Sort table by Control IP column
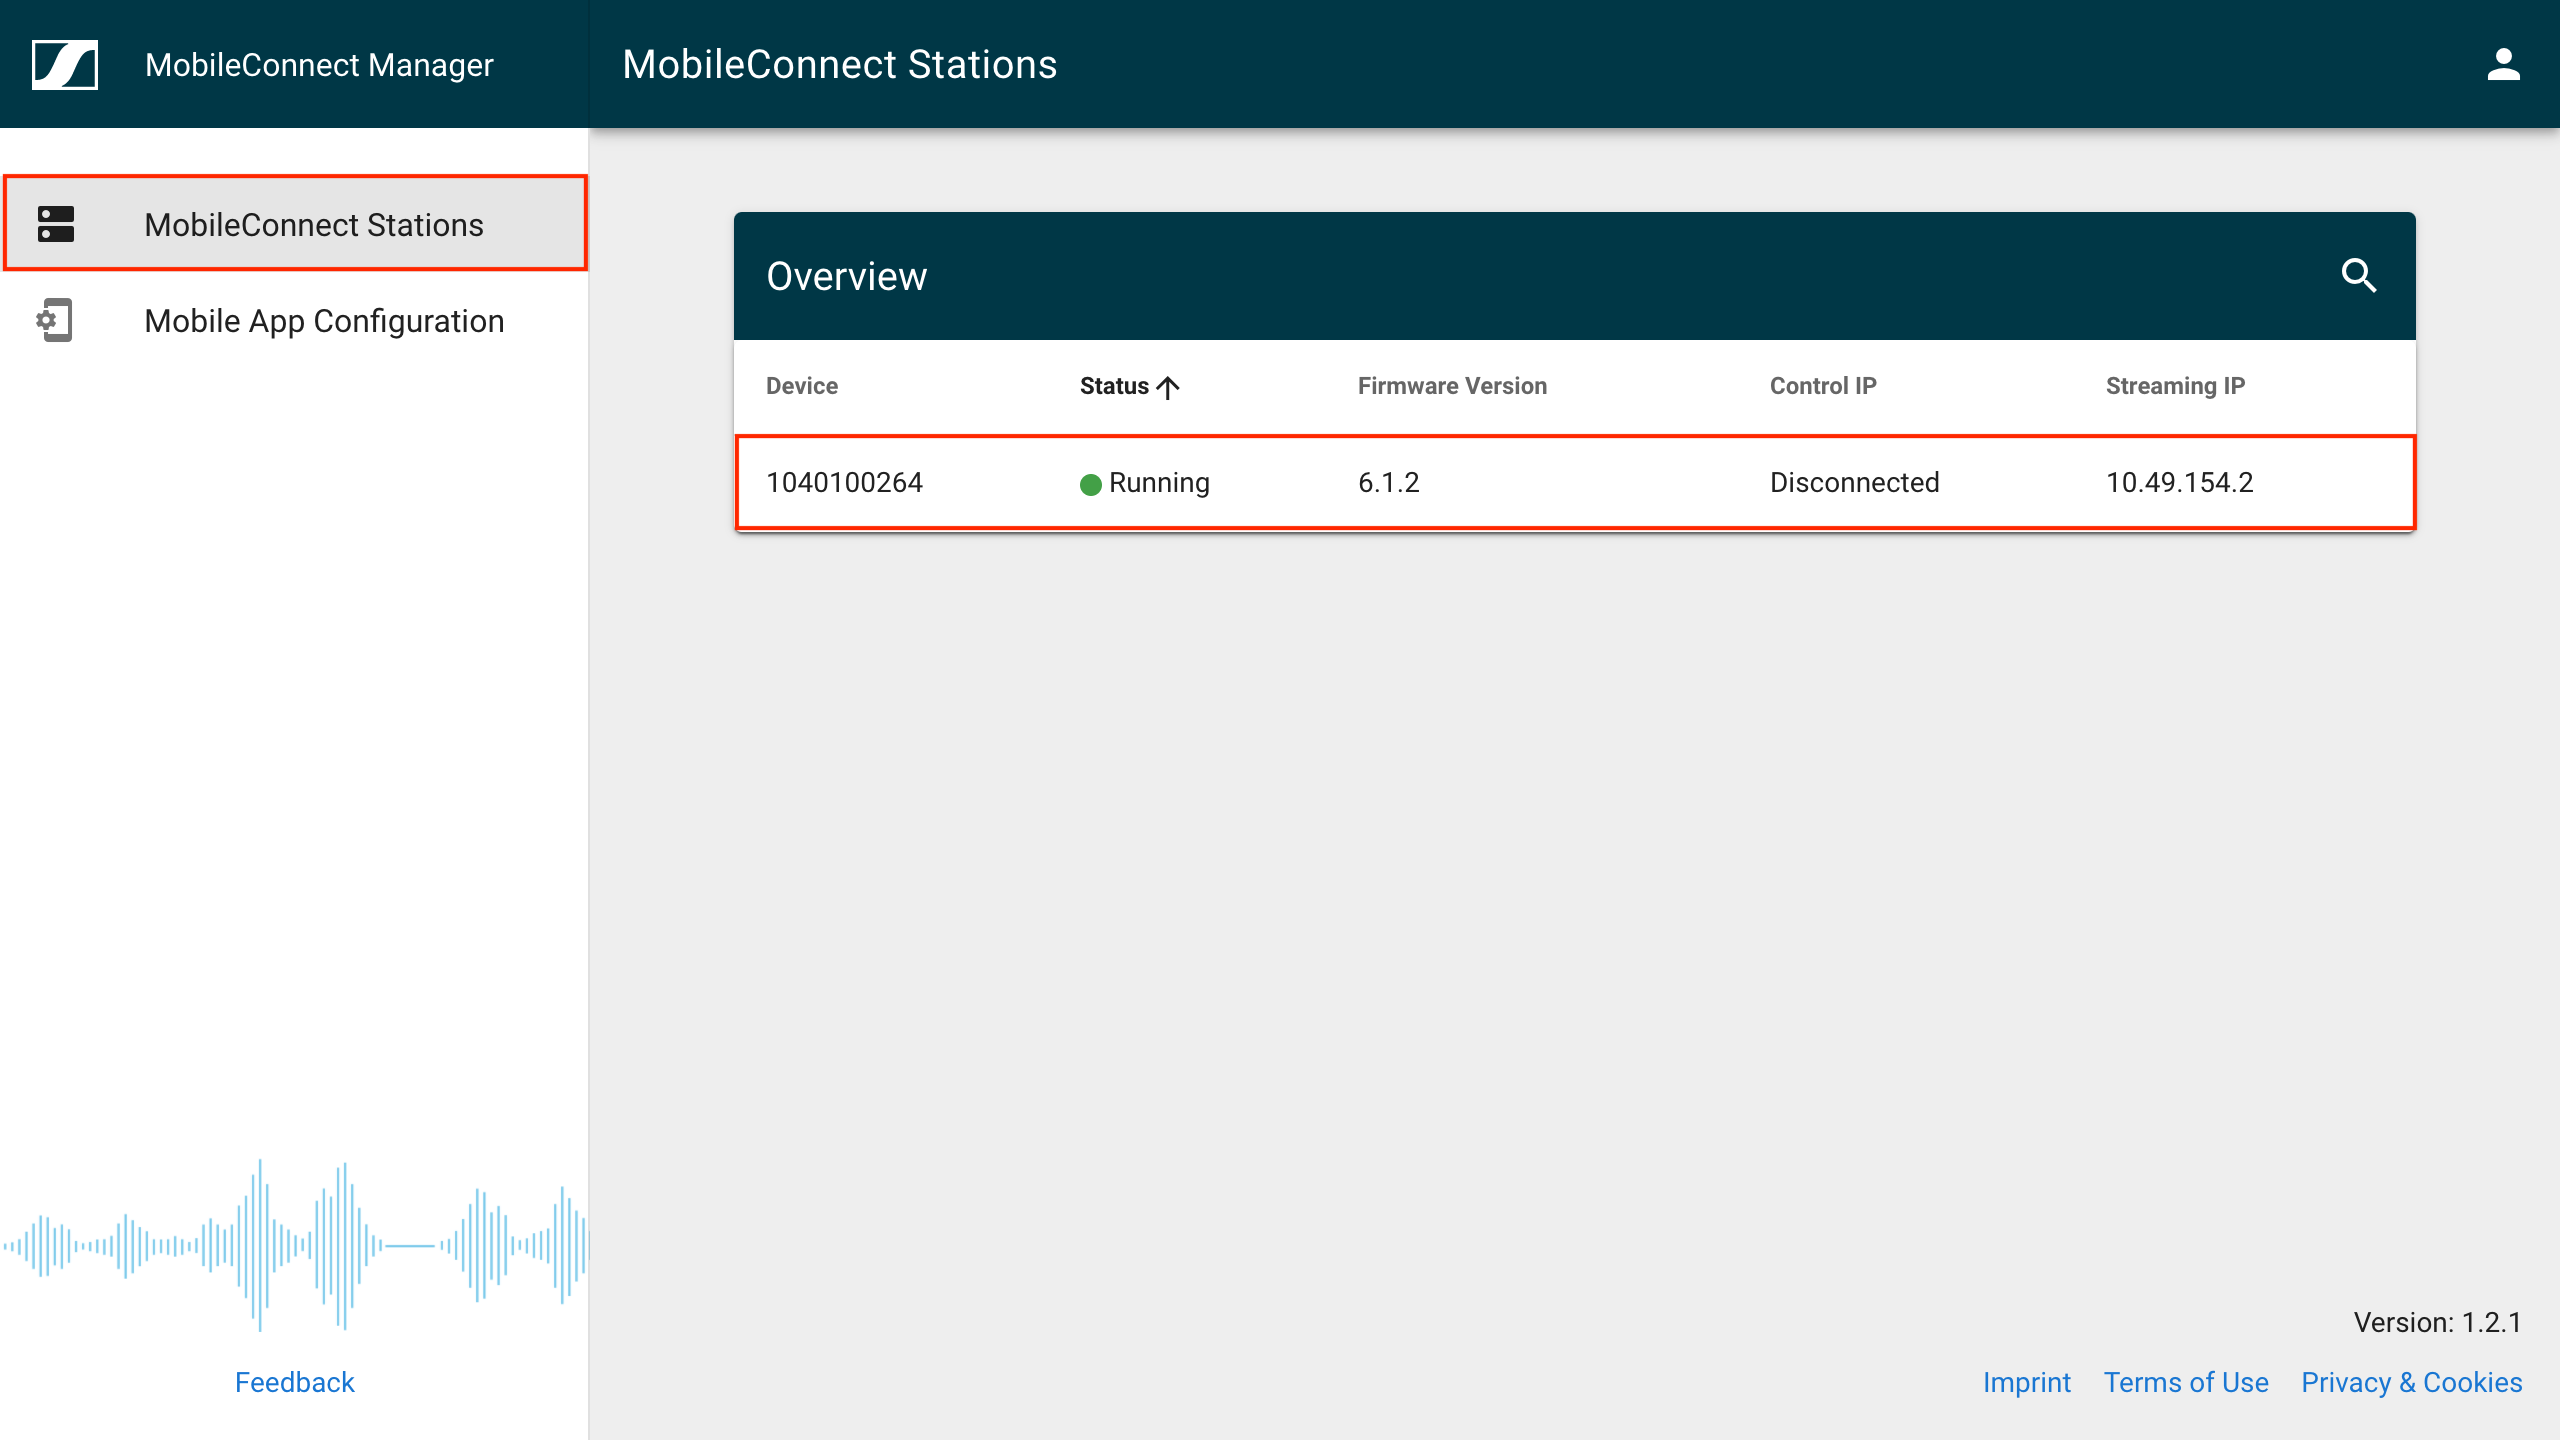The height and width of the screenshot is (1440, 2560). 1823,386
